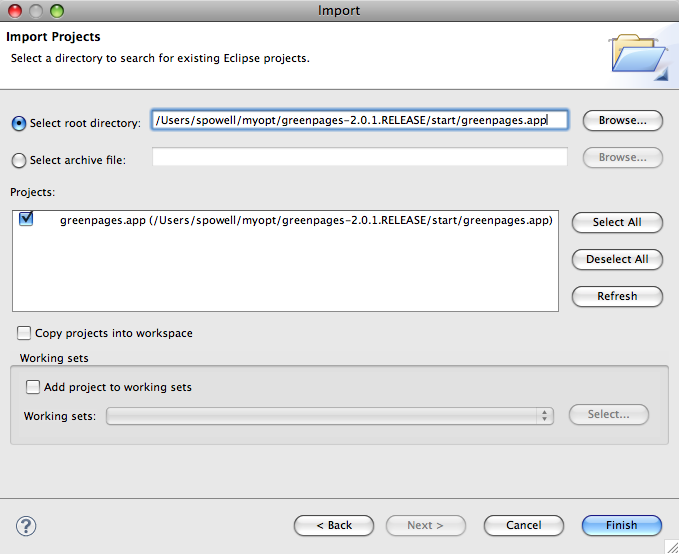
Task: Click the window resize grip corner
Action: [x=672, y=547]
